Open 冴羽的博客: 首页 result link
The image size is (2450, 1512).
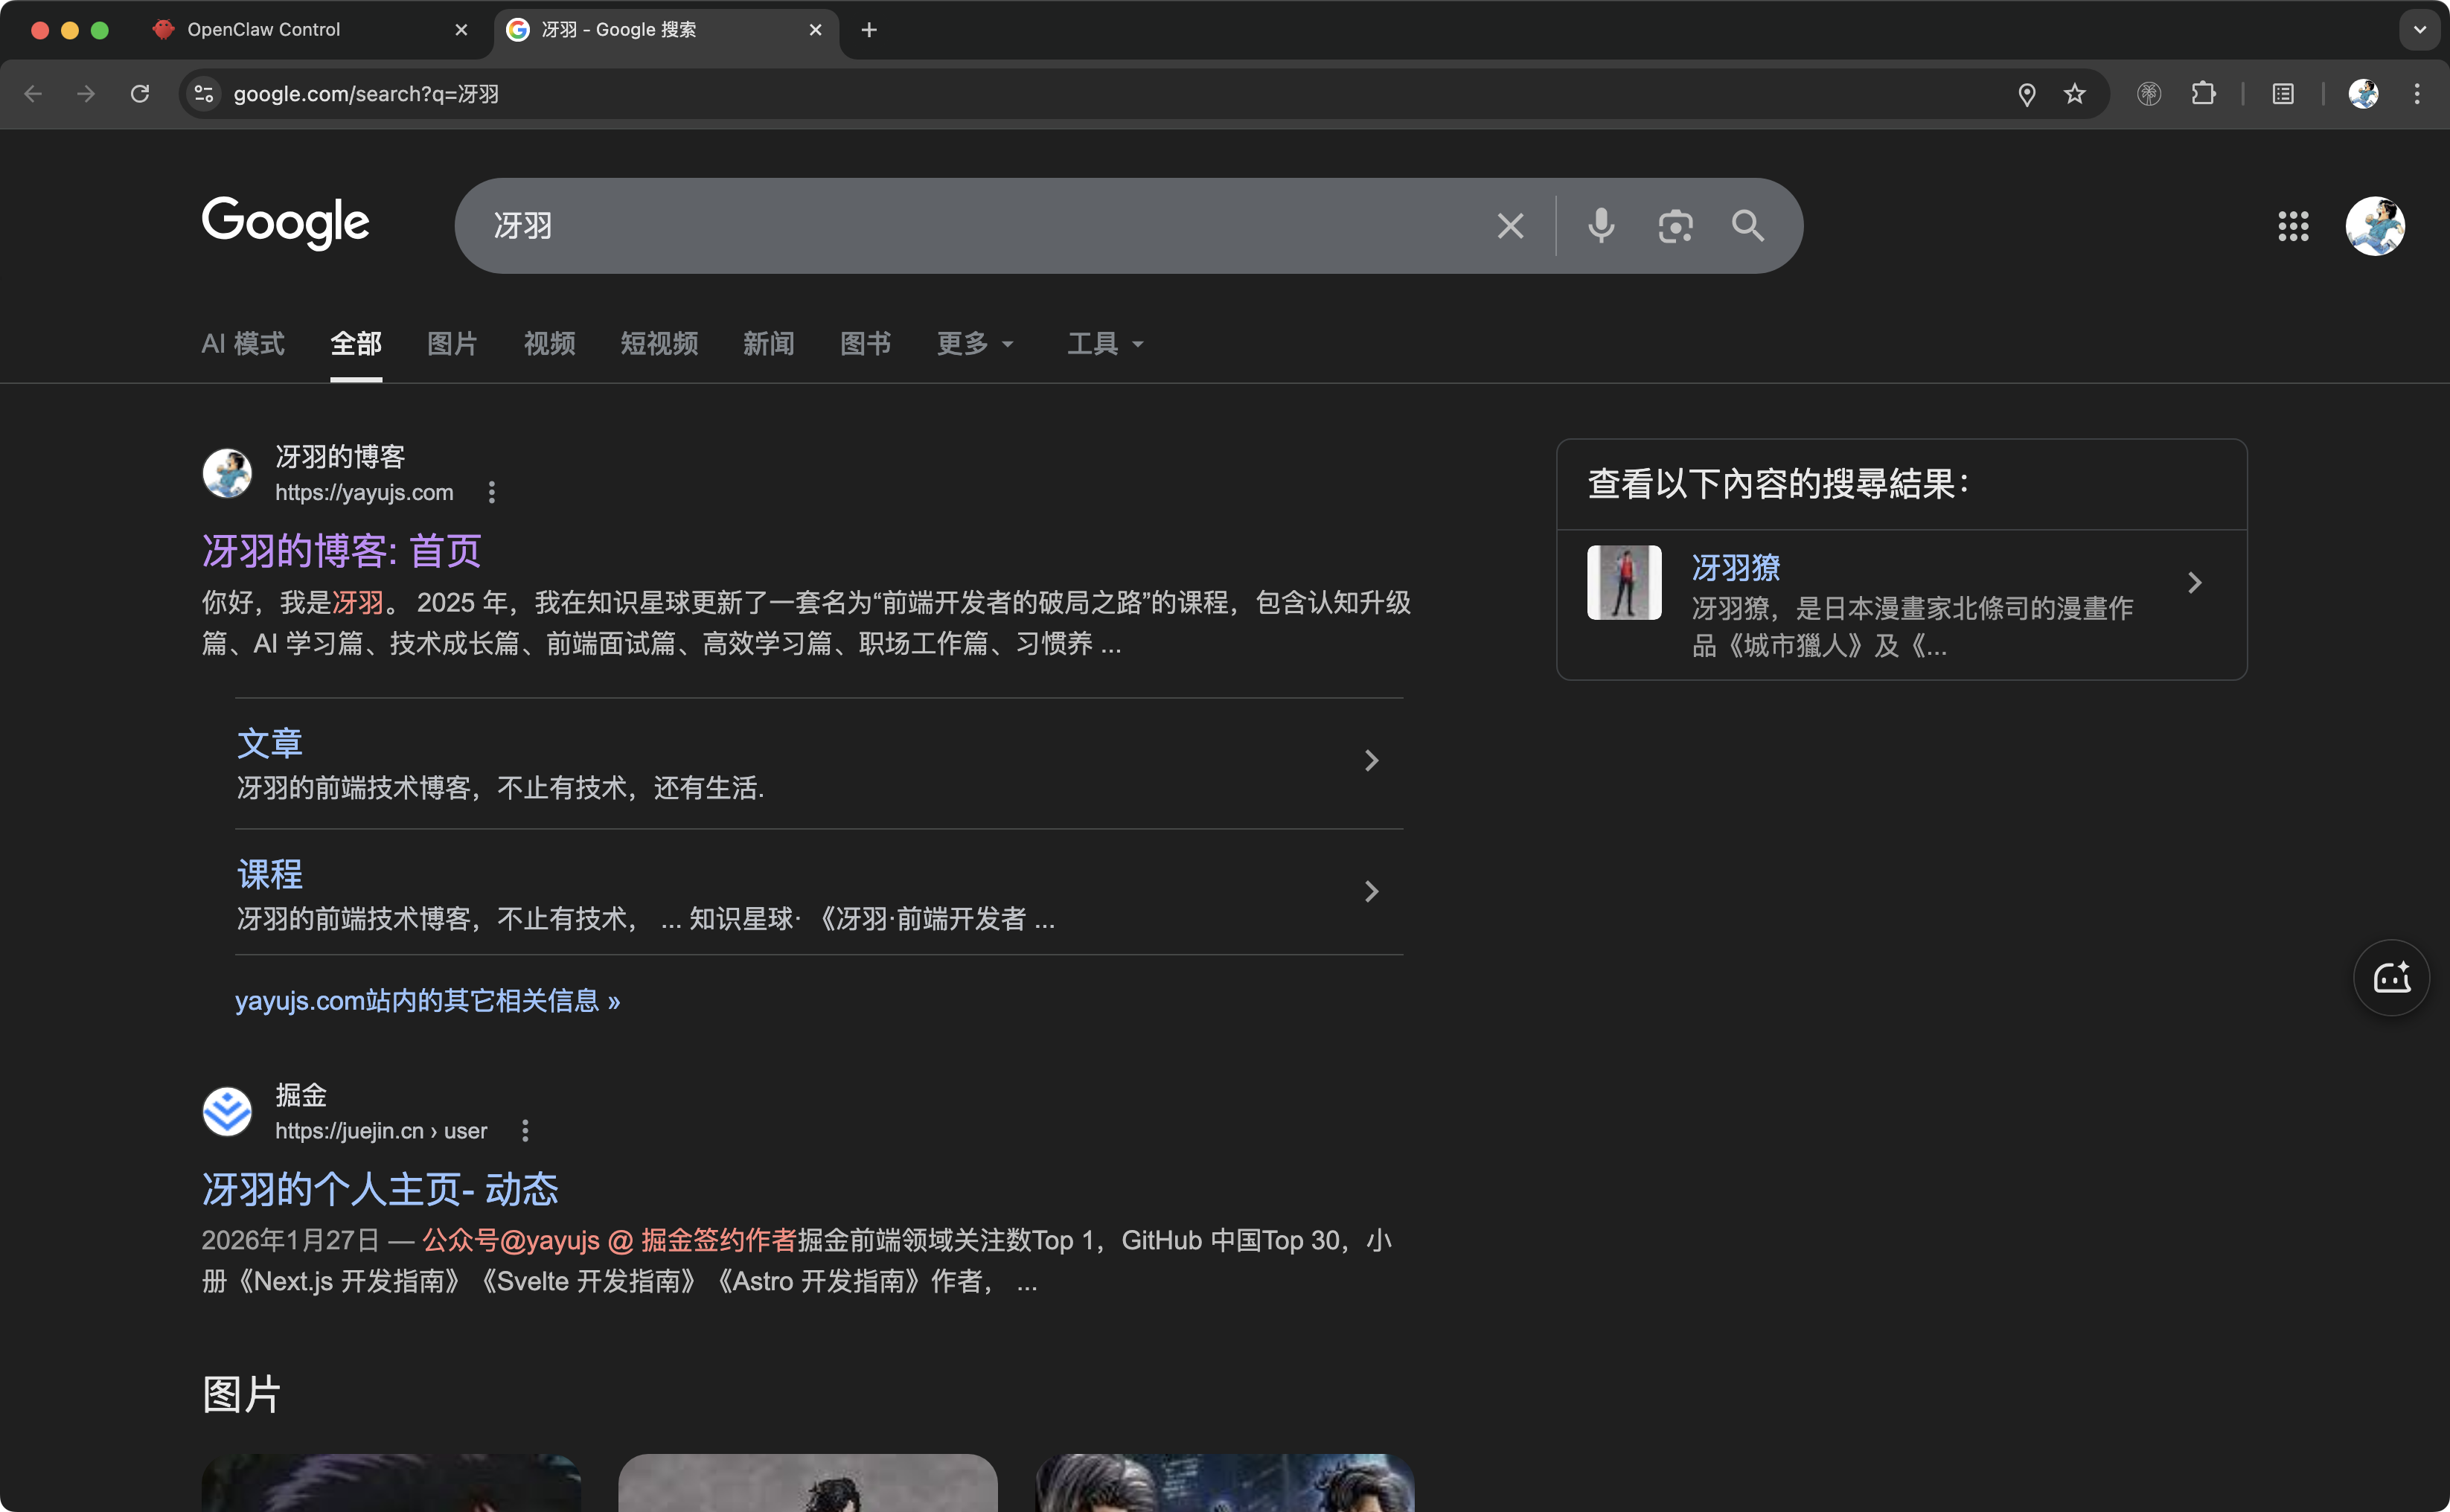(342, 551)
